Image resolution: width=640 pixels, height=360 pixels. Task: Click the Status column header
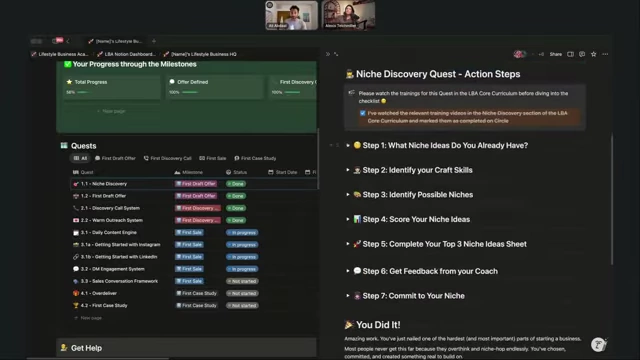pos(236,172)
